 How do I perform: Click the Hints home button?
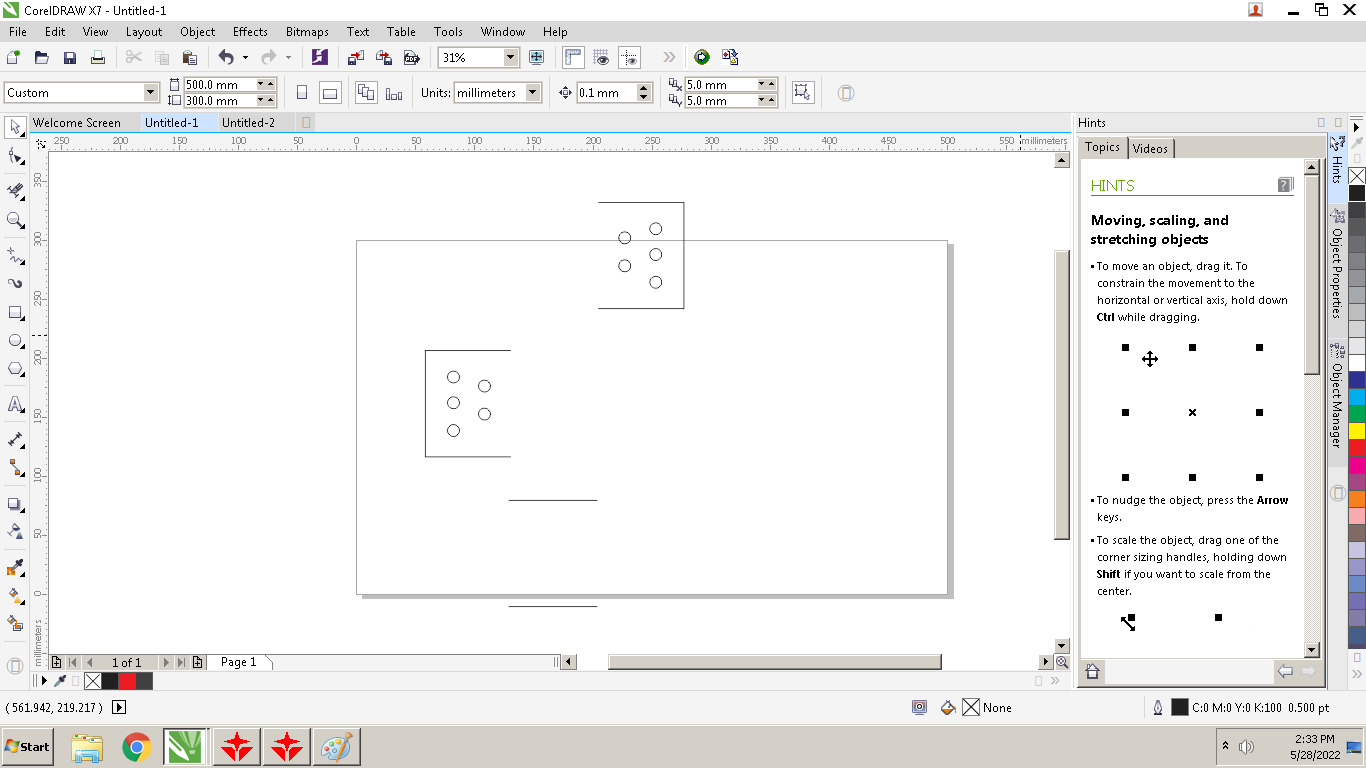point(1093,672)
